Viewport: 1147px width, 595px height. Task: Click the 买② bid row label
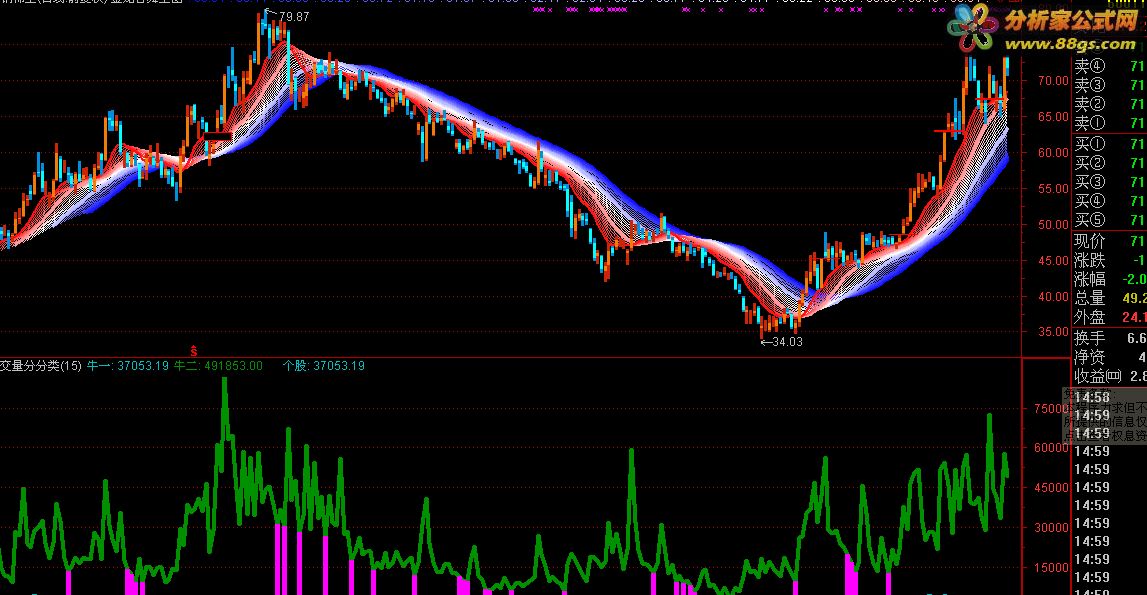(x=1089, y=163)
